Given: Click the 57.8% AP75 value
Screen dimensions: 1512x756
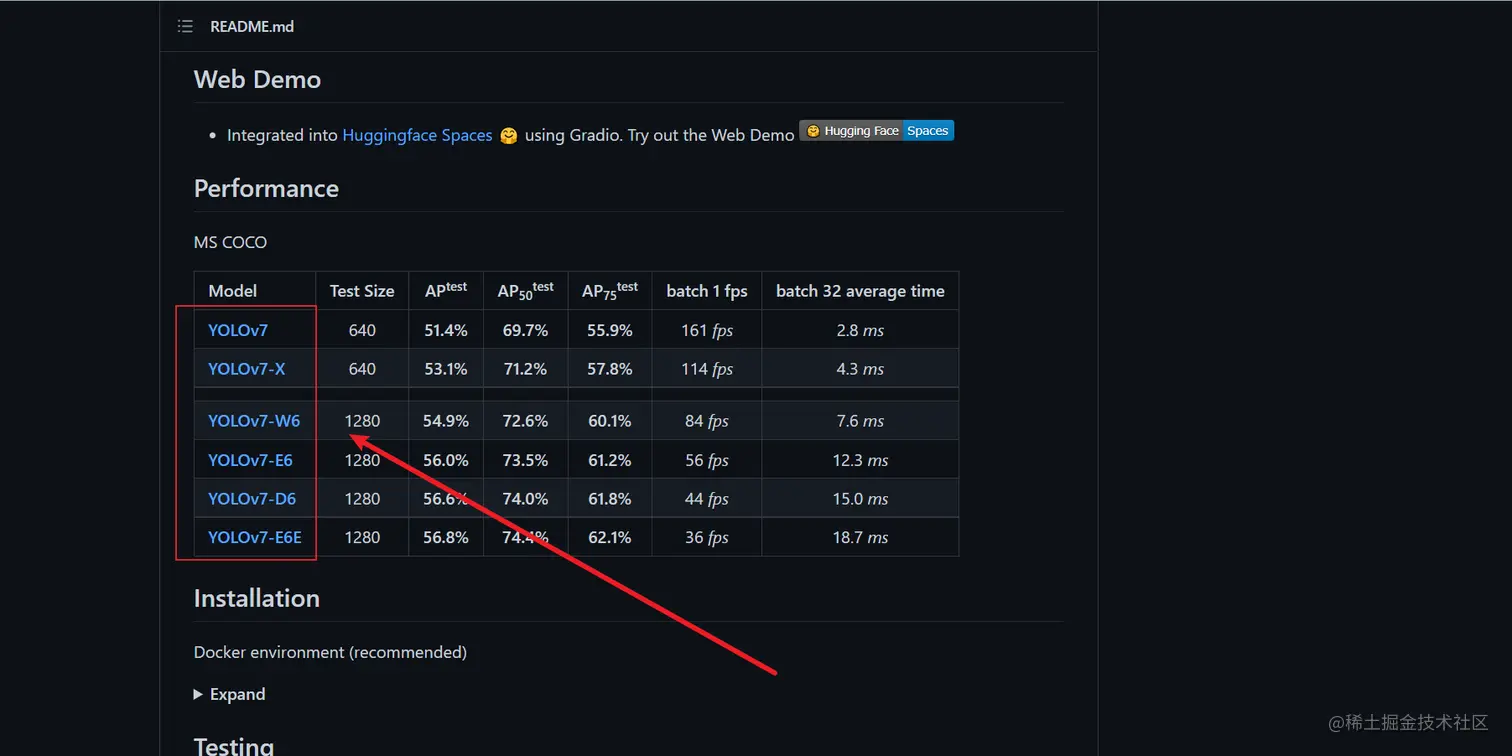Looking at the screenshot, I should pos(610,369).
